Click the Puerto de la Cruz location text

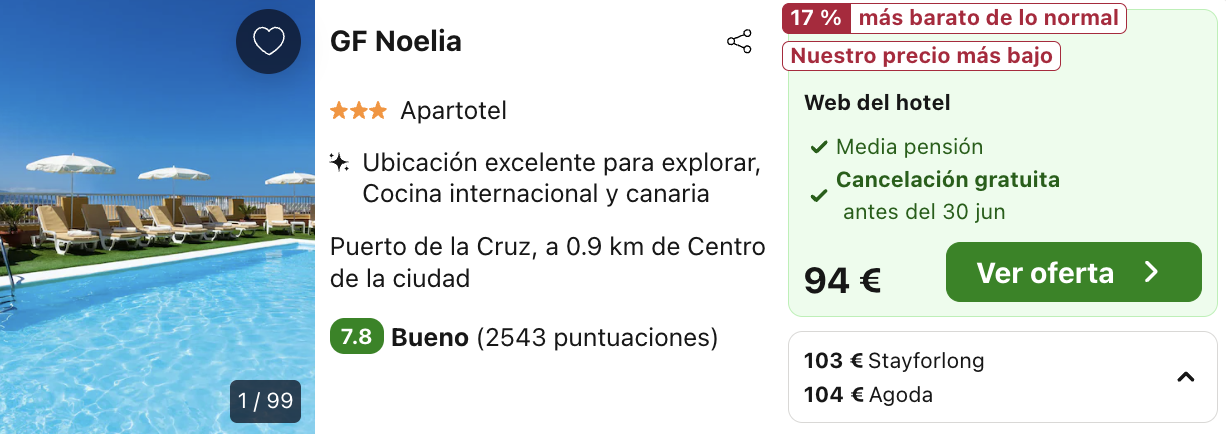[548, 262]
